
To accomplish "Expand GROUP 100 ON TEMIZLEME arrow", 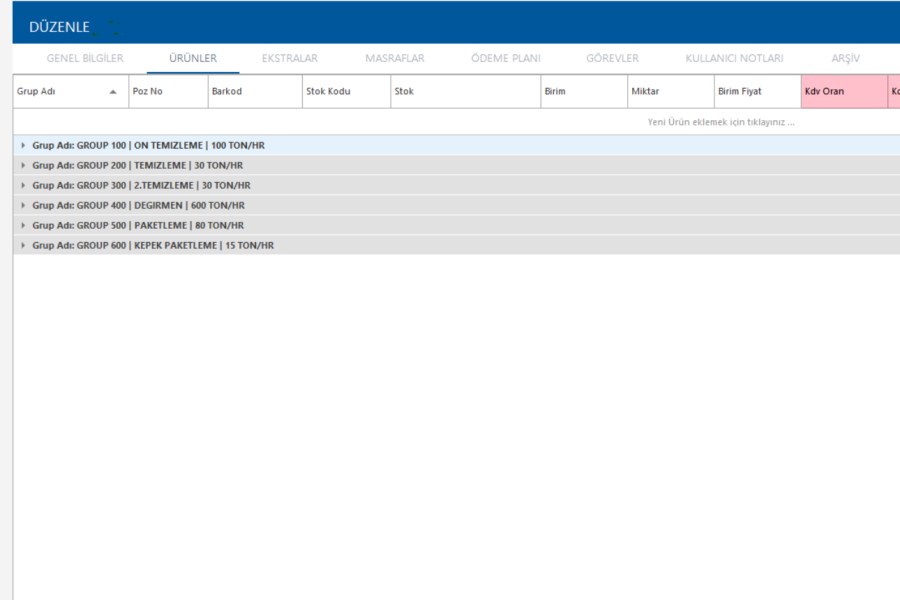I will (23, 145).
